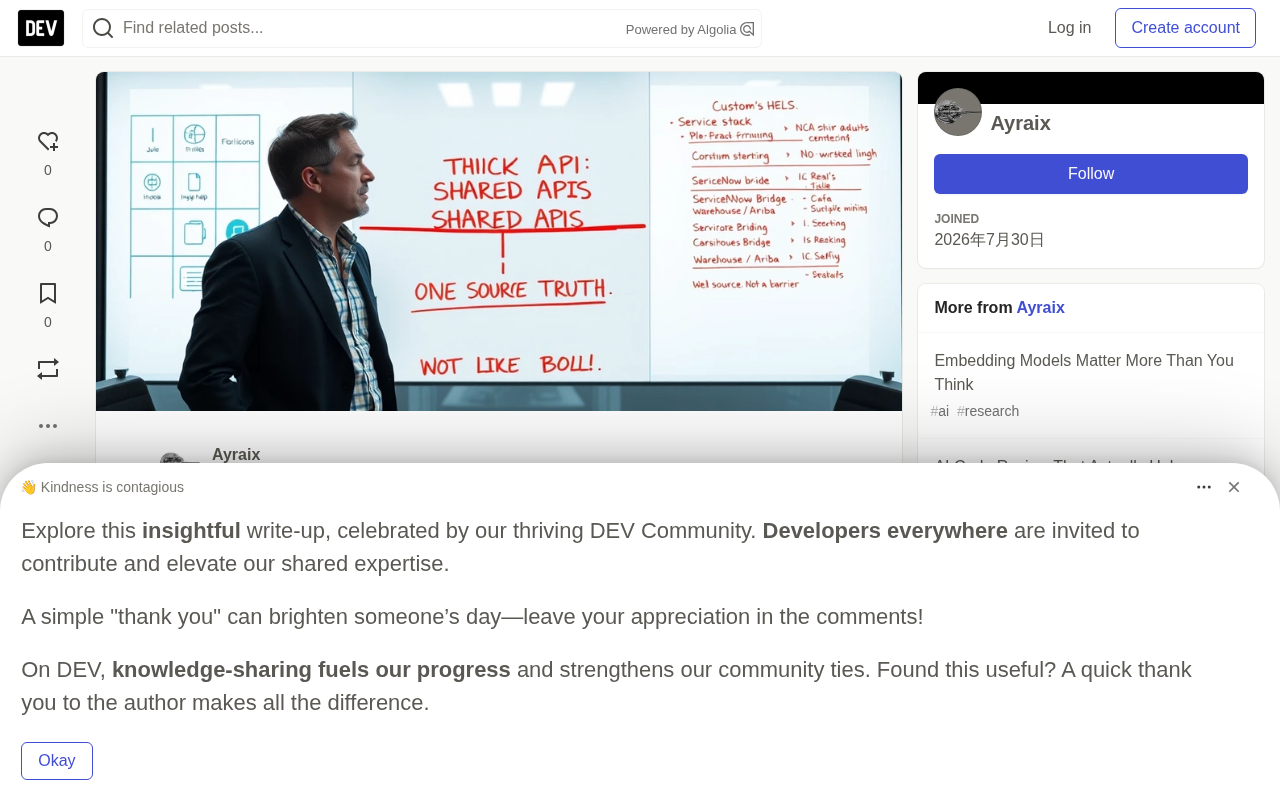Click the boost repost arrows icon
The height and width of the screenshot is (800, 1280).
coord(48,369)
